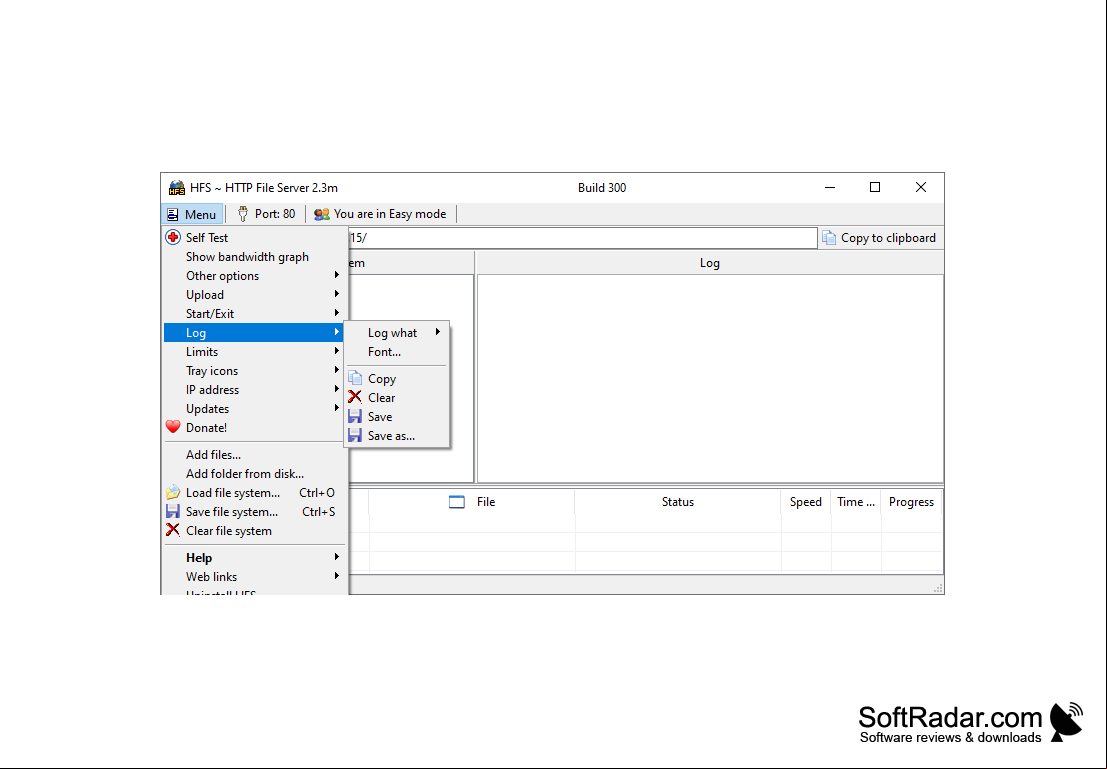Click Copy to clipboard button
This screenshot has height=769, width=1107.
click(880, 238)
